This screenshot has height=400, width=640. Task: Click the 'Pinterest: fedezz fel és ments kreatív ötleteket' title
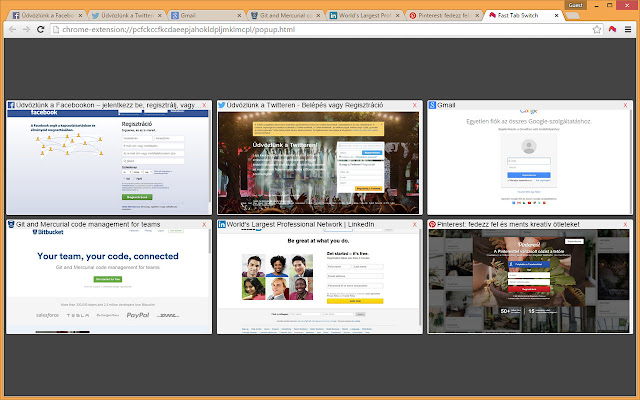(x=508, y=224)
